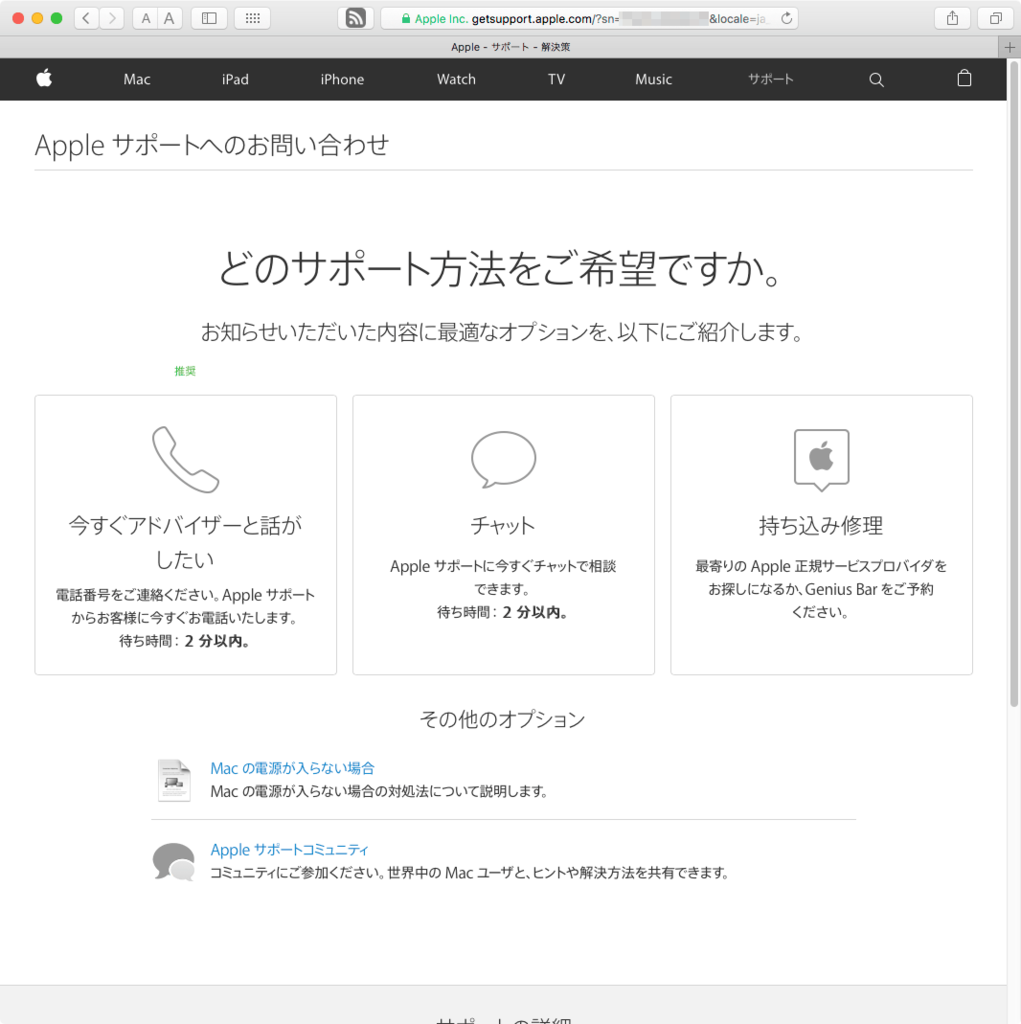
Task: Click the page vertical scrollbar
Action: coord(1014,384)
